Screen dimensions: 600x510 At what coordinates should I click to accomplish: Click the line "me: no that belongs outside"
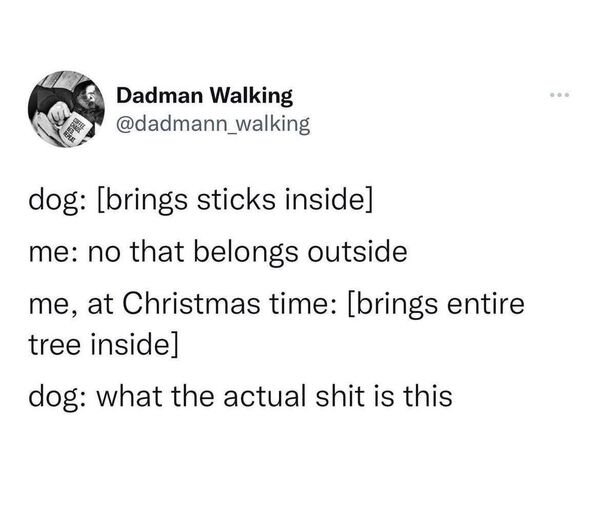tap(216, 251)
